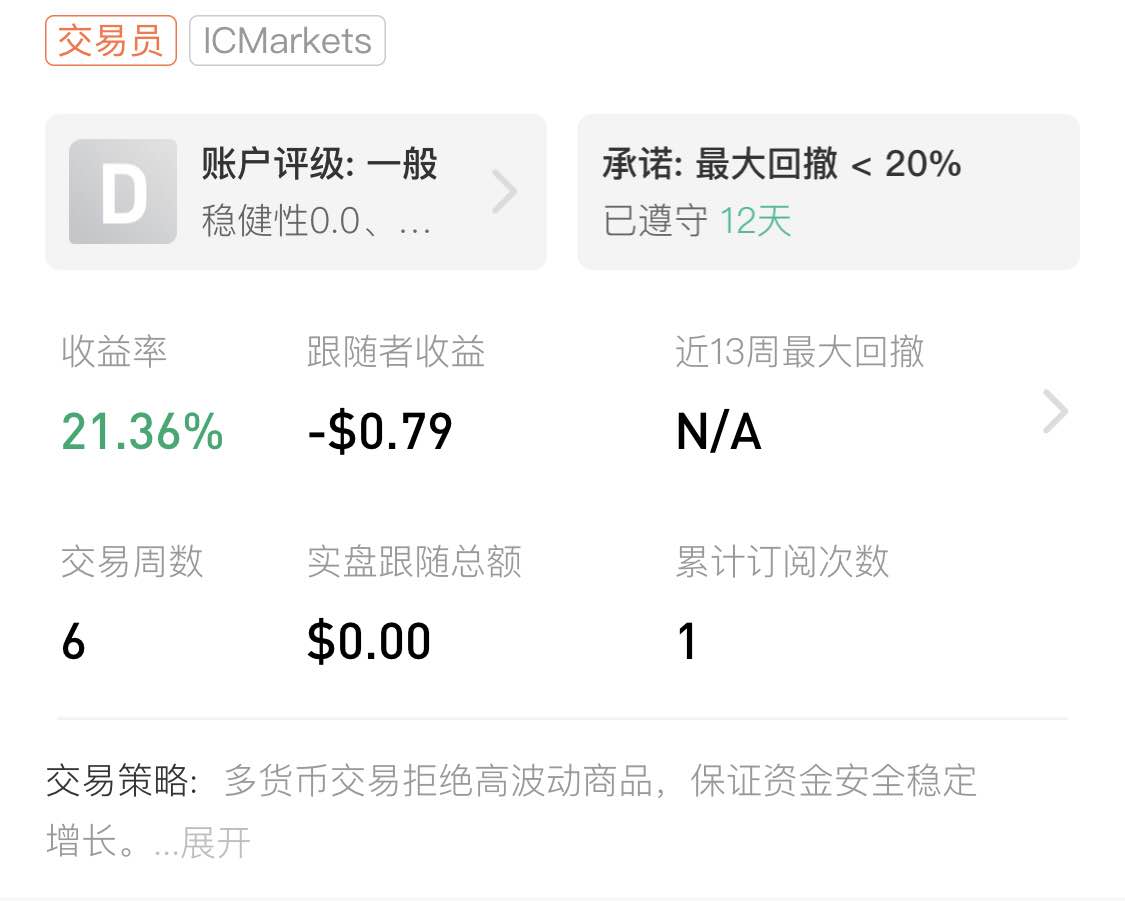Open the 账户评级: 一般 card
Viewport: 1125px width, 901px height.
pyautogui.click(x=296, y=192)
